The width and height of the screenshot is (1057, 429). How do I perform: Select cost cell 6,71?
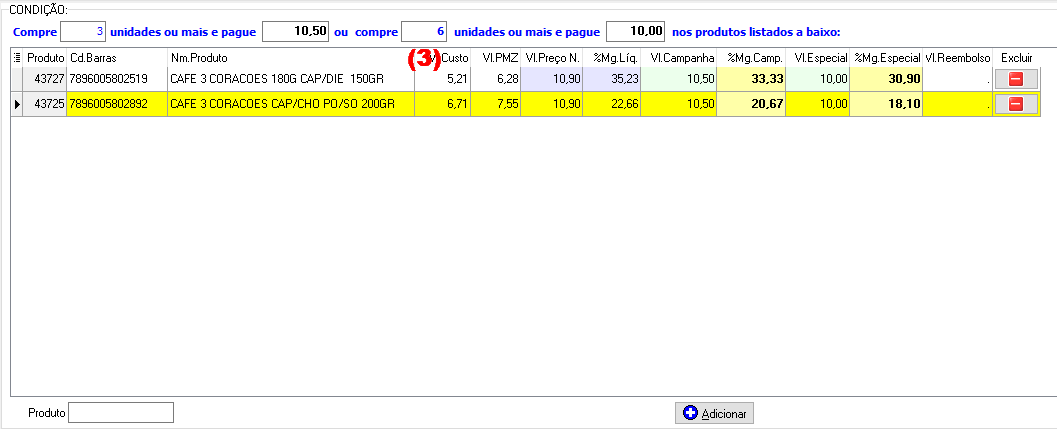443,104
